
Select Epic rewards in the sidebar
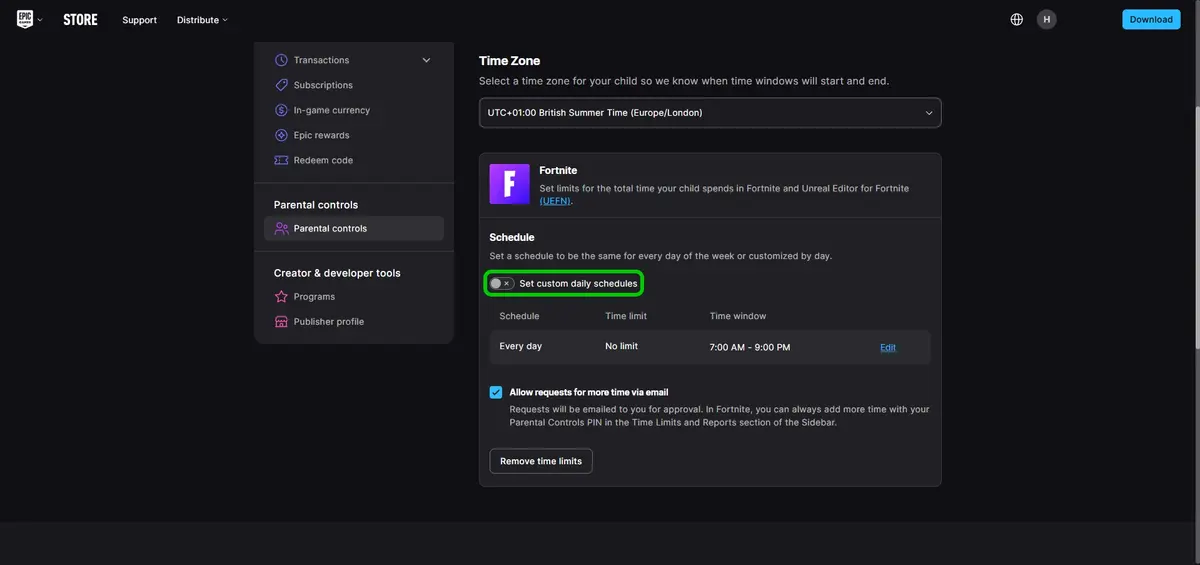[321, 135]
